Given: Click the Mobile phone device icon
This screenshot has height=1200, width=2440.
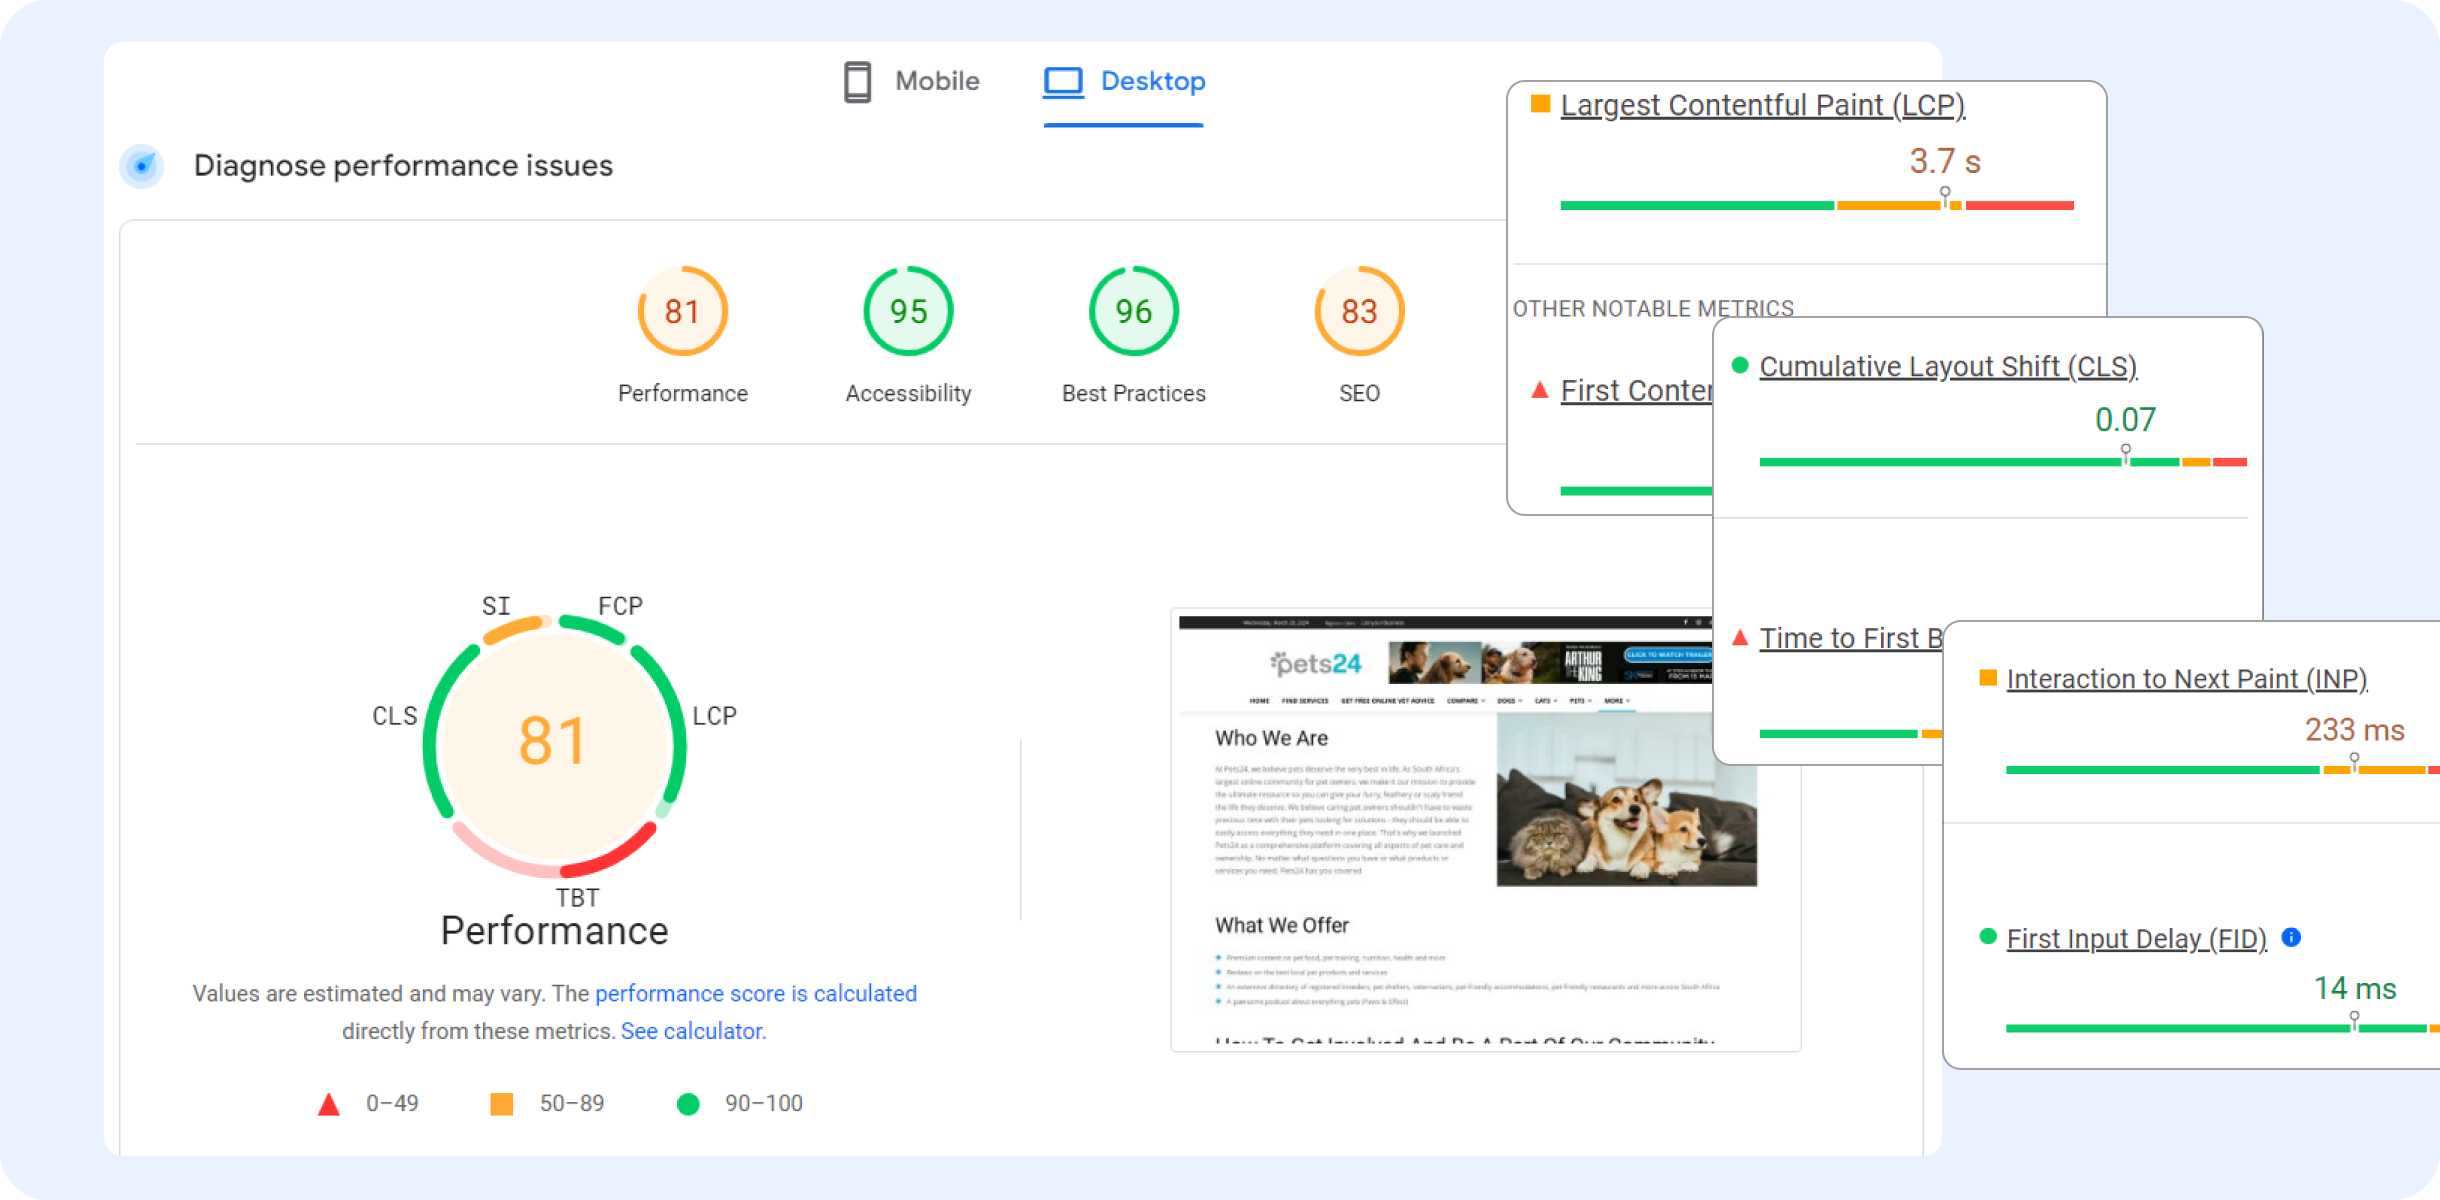Looking at the screenshot, I should pyautogui.click(x=857, y=82).
